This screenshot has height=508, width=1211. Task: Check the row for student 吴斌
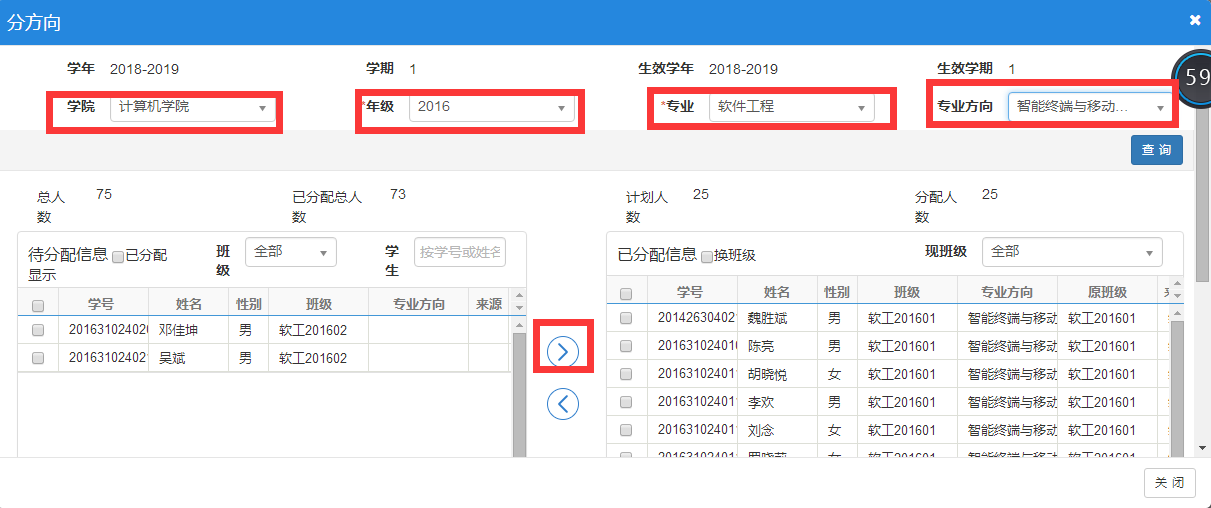pyautogui.click(x=38, y=358)
